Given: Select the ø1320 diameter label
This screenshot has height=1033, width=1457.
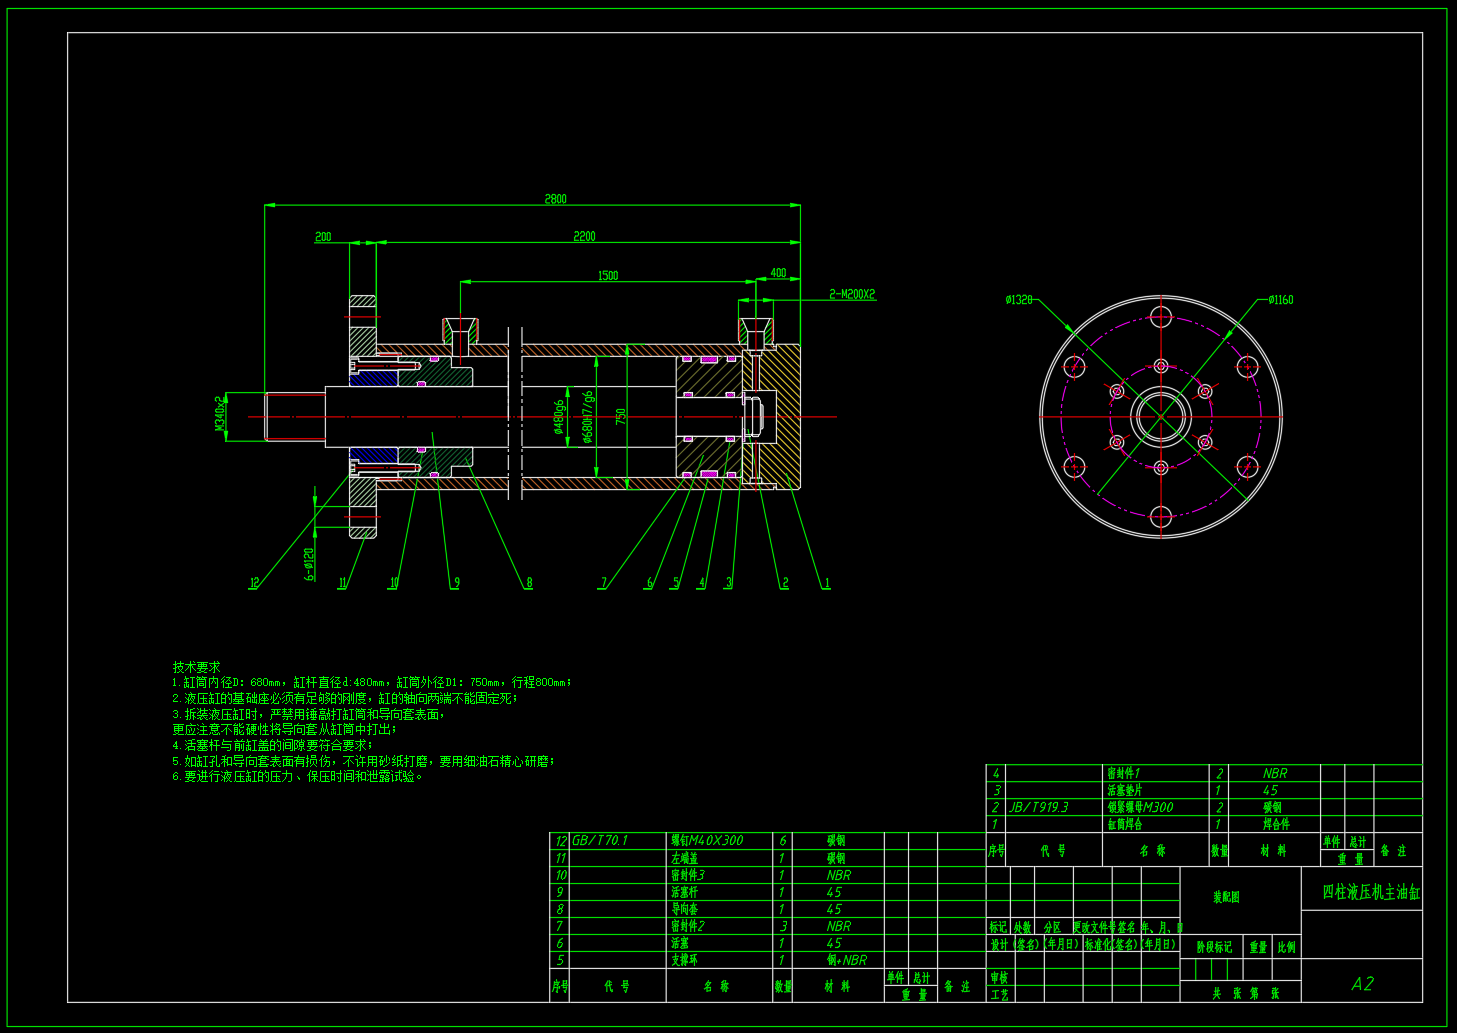Looking at the screenshot, I should 1019,300.
